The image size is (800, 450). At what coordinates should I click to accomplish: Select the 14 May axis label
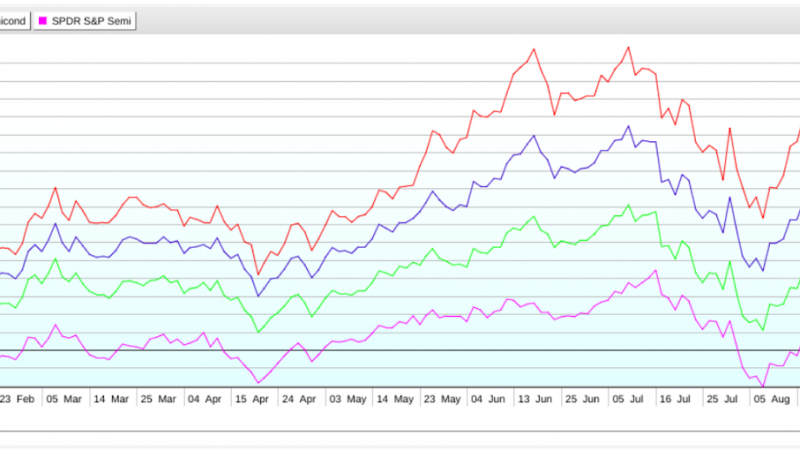pyautogui.click(x=395, y=399)
